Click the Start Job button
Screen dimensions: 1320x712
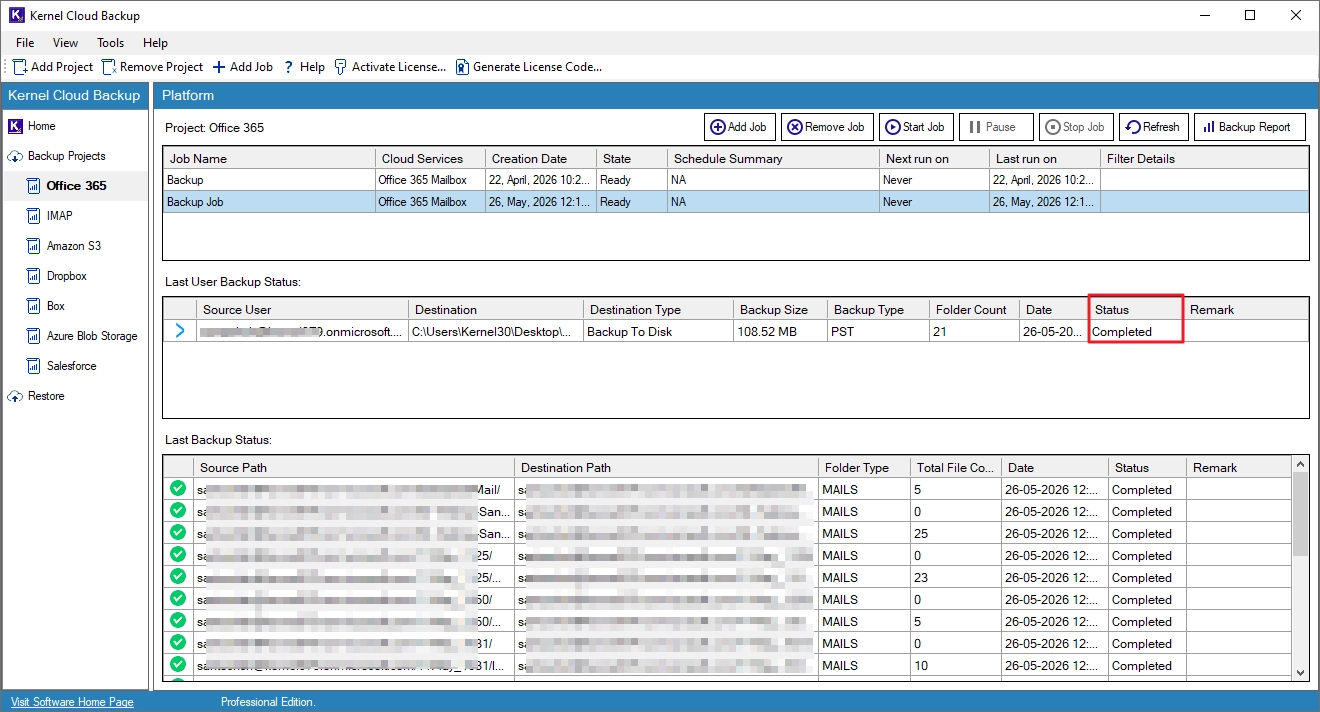pos(915,127)
